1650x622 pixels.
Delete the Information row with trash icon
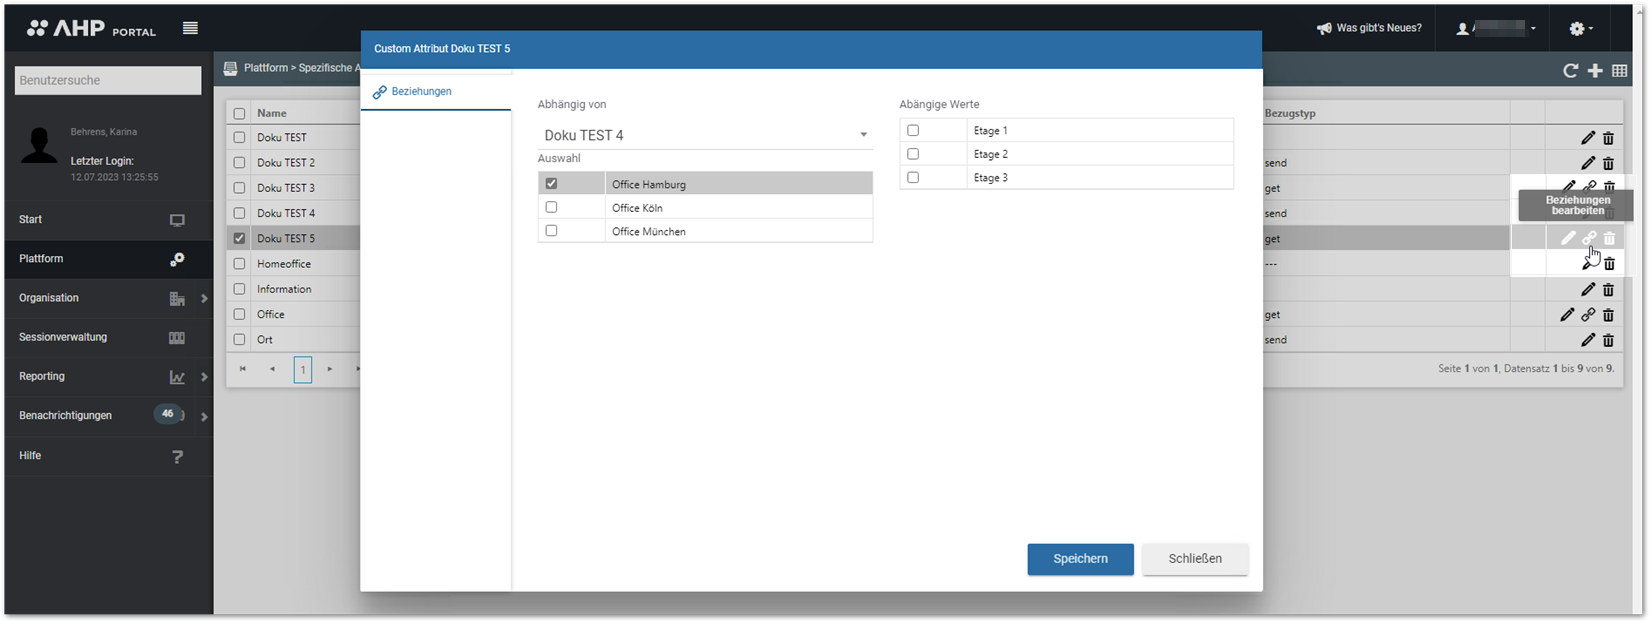(x=1609, y=289)
